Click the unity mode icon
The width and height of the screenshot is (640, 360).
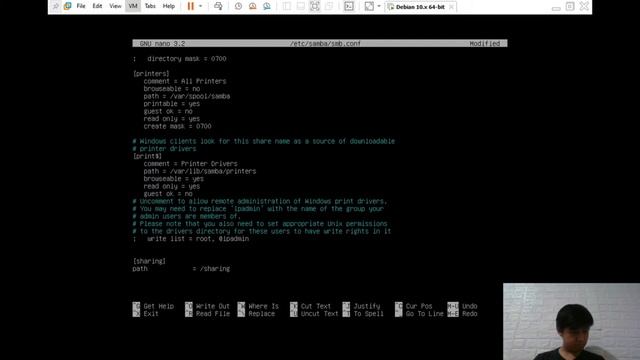(329, 6)
